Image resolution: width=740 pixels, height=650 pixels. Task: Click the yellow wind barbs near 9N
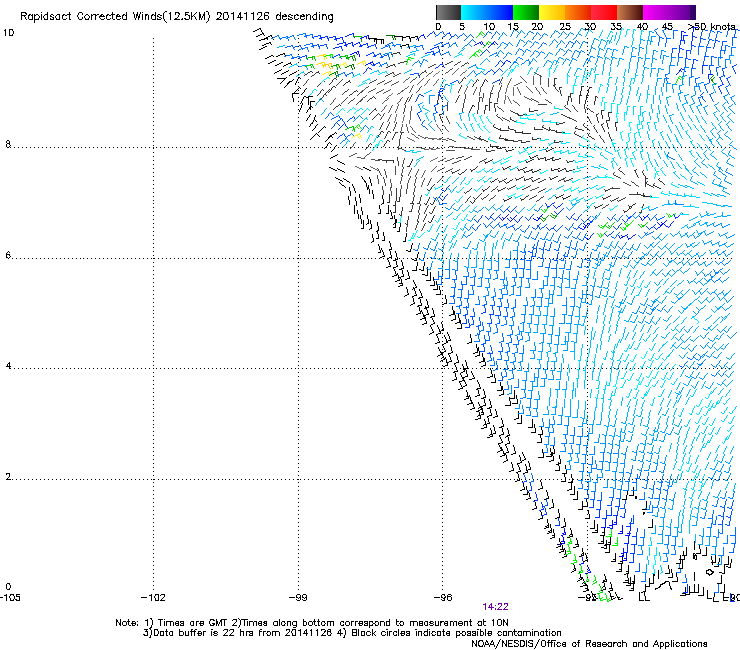coord(328,65)
